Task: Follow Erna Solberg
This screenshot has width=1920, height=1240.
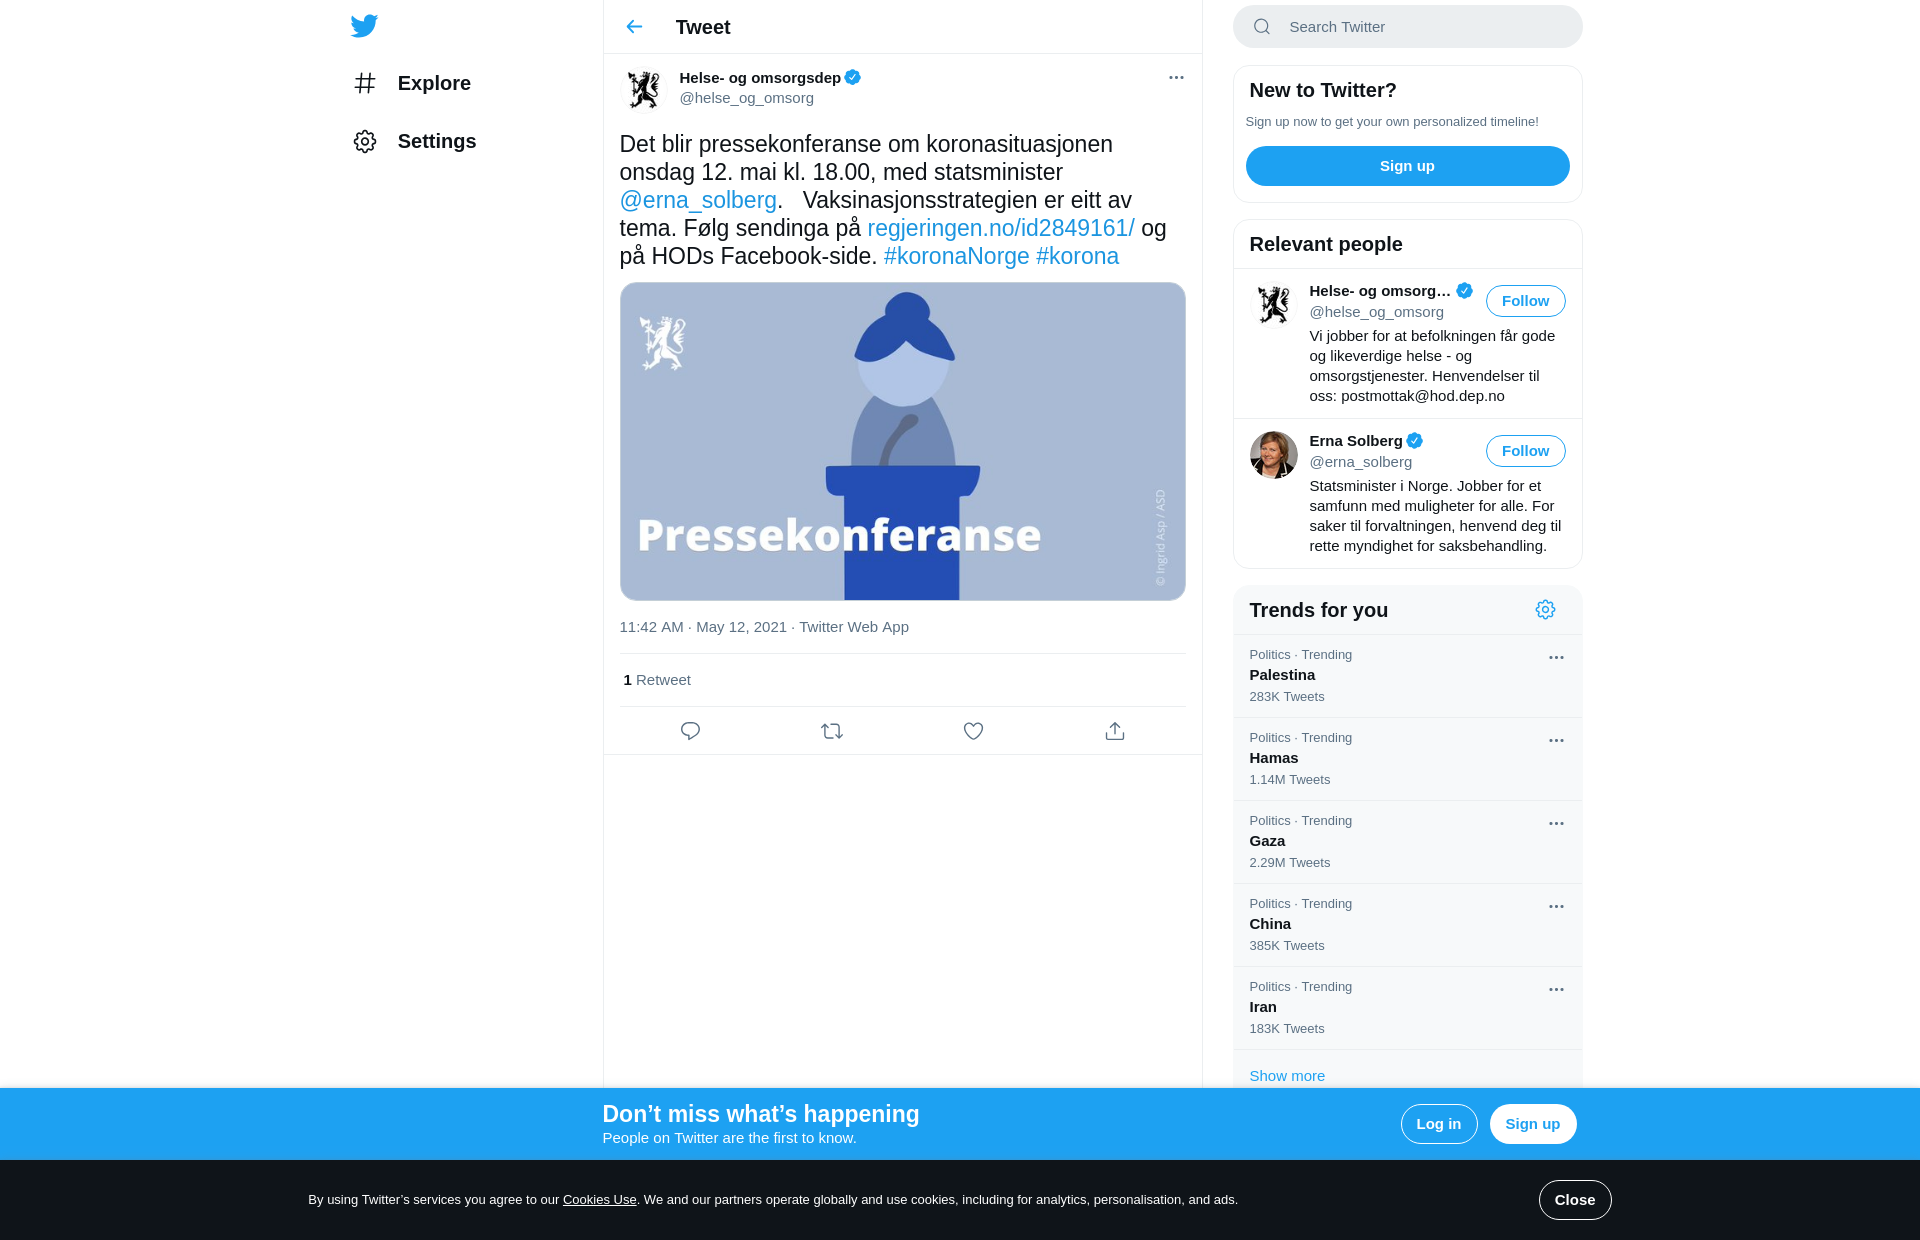Action: click(x=1525, y=451)
